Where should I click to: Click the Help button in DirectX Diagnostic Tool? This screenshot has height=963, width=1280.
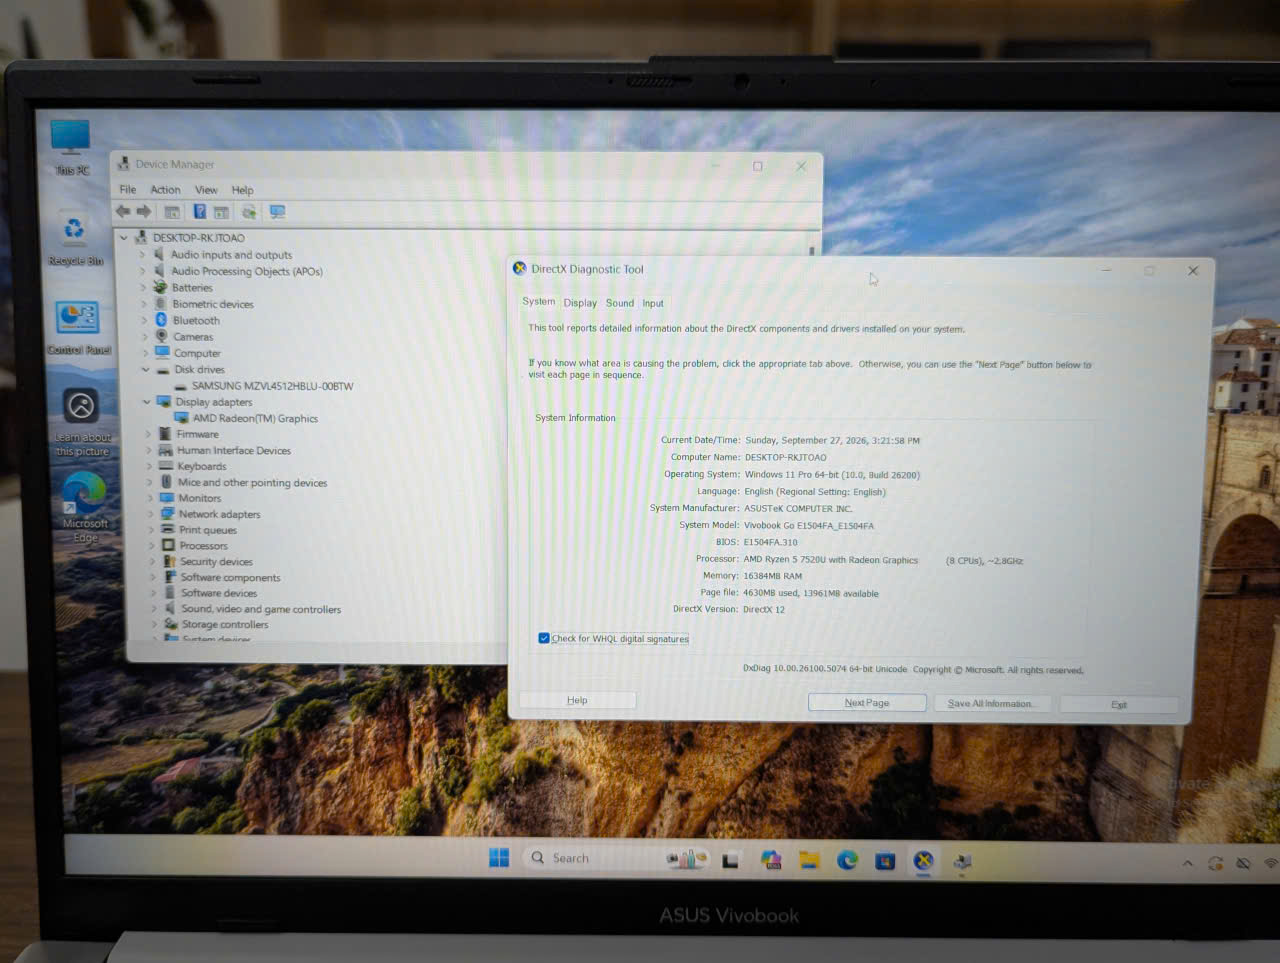point(577,700)
